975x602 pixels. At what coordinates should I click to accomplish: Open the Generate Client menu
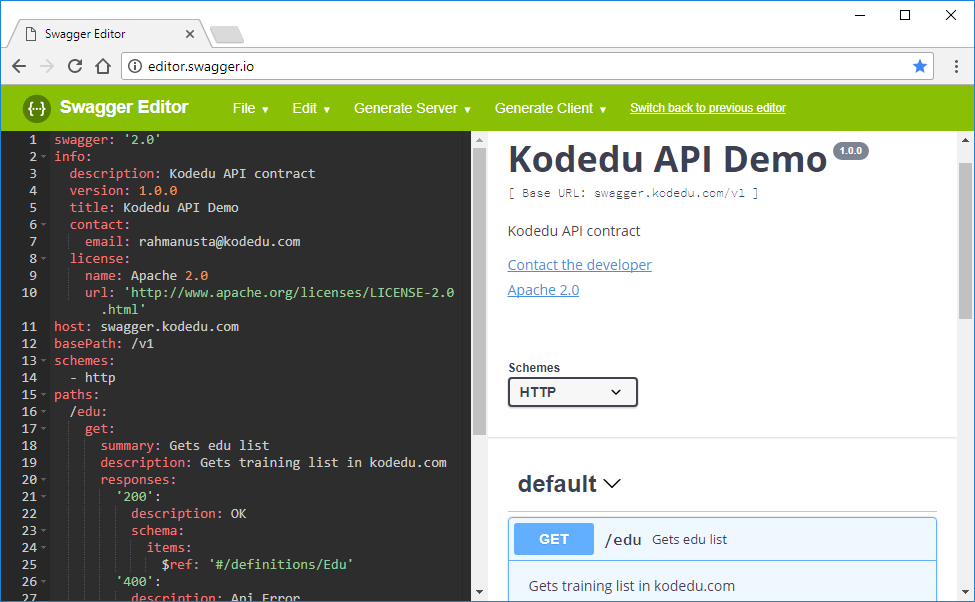(550, 108)
